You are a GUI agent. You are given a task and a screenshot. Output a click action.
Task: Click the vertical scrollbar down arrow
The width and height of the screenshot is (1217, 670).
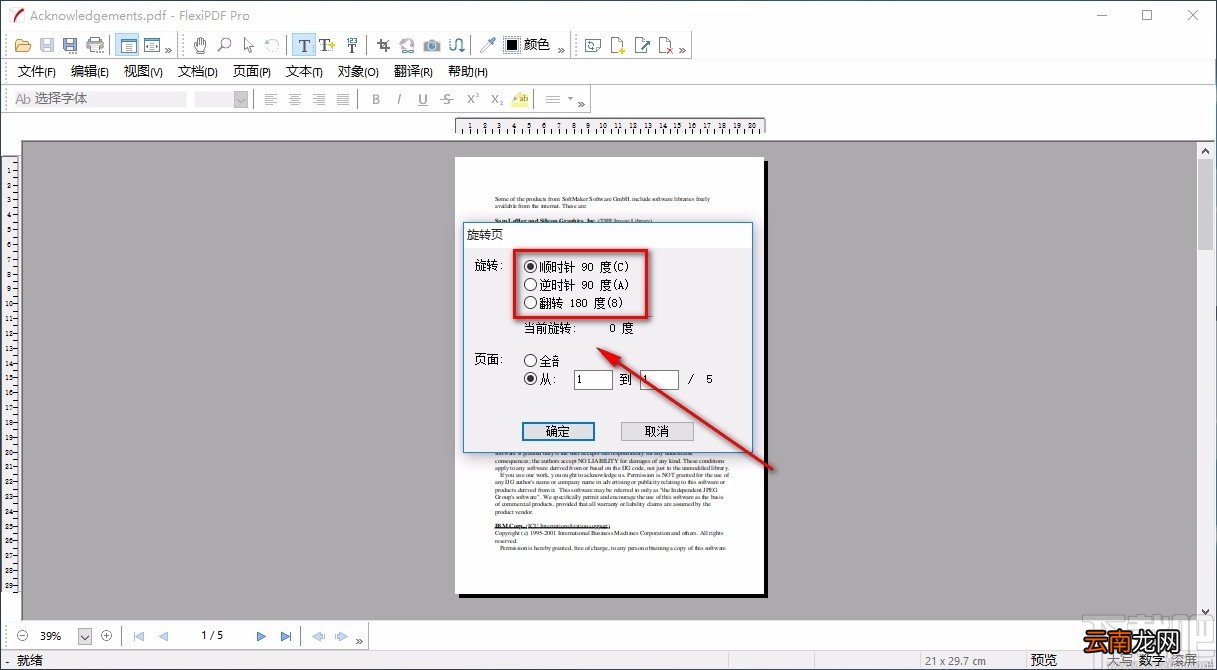(x=1206, y=610)
